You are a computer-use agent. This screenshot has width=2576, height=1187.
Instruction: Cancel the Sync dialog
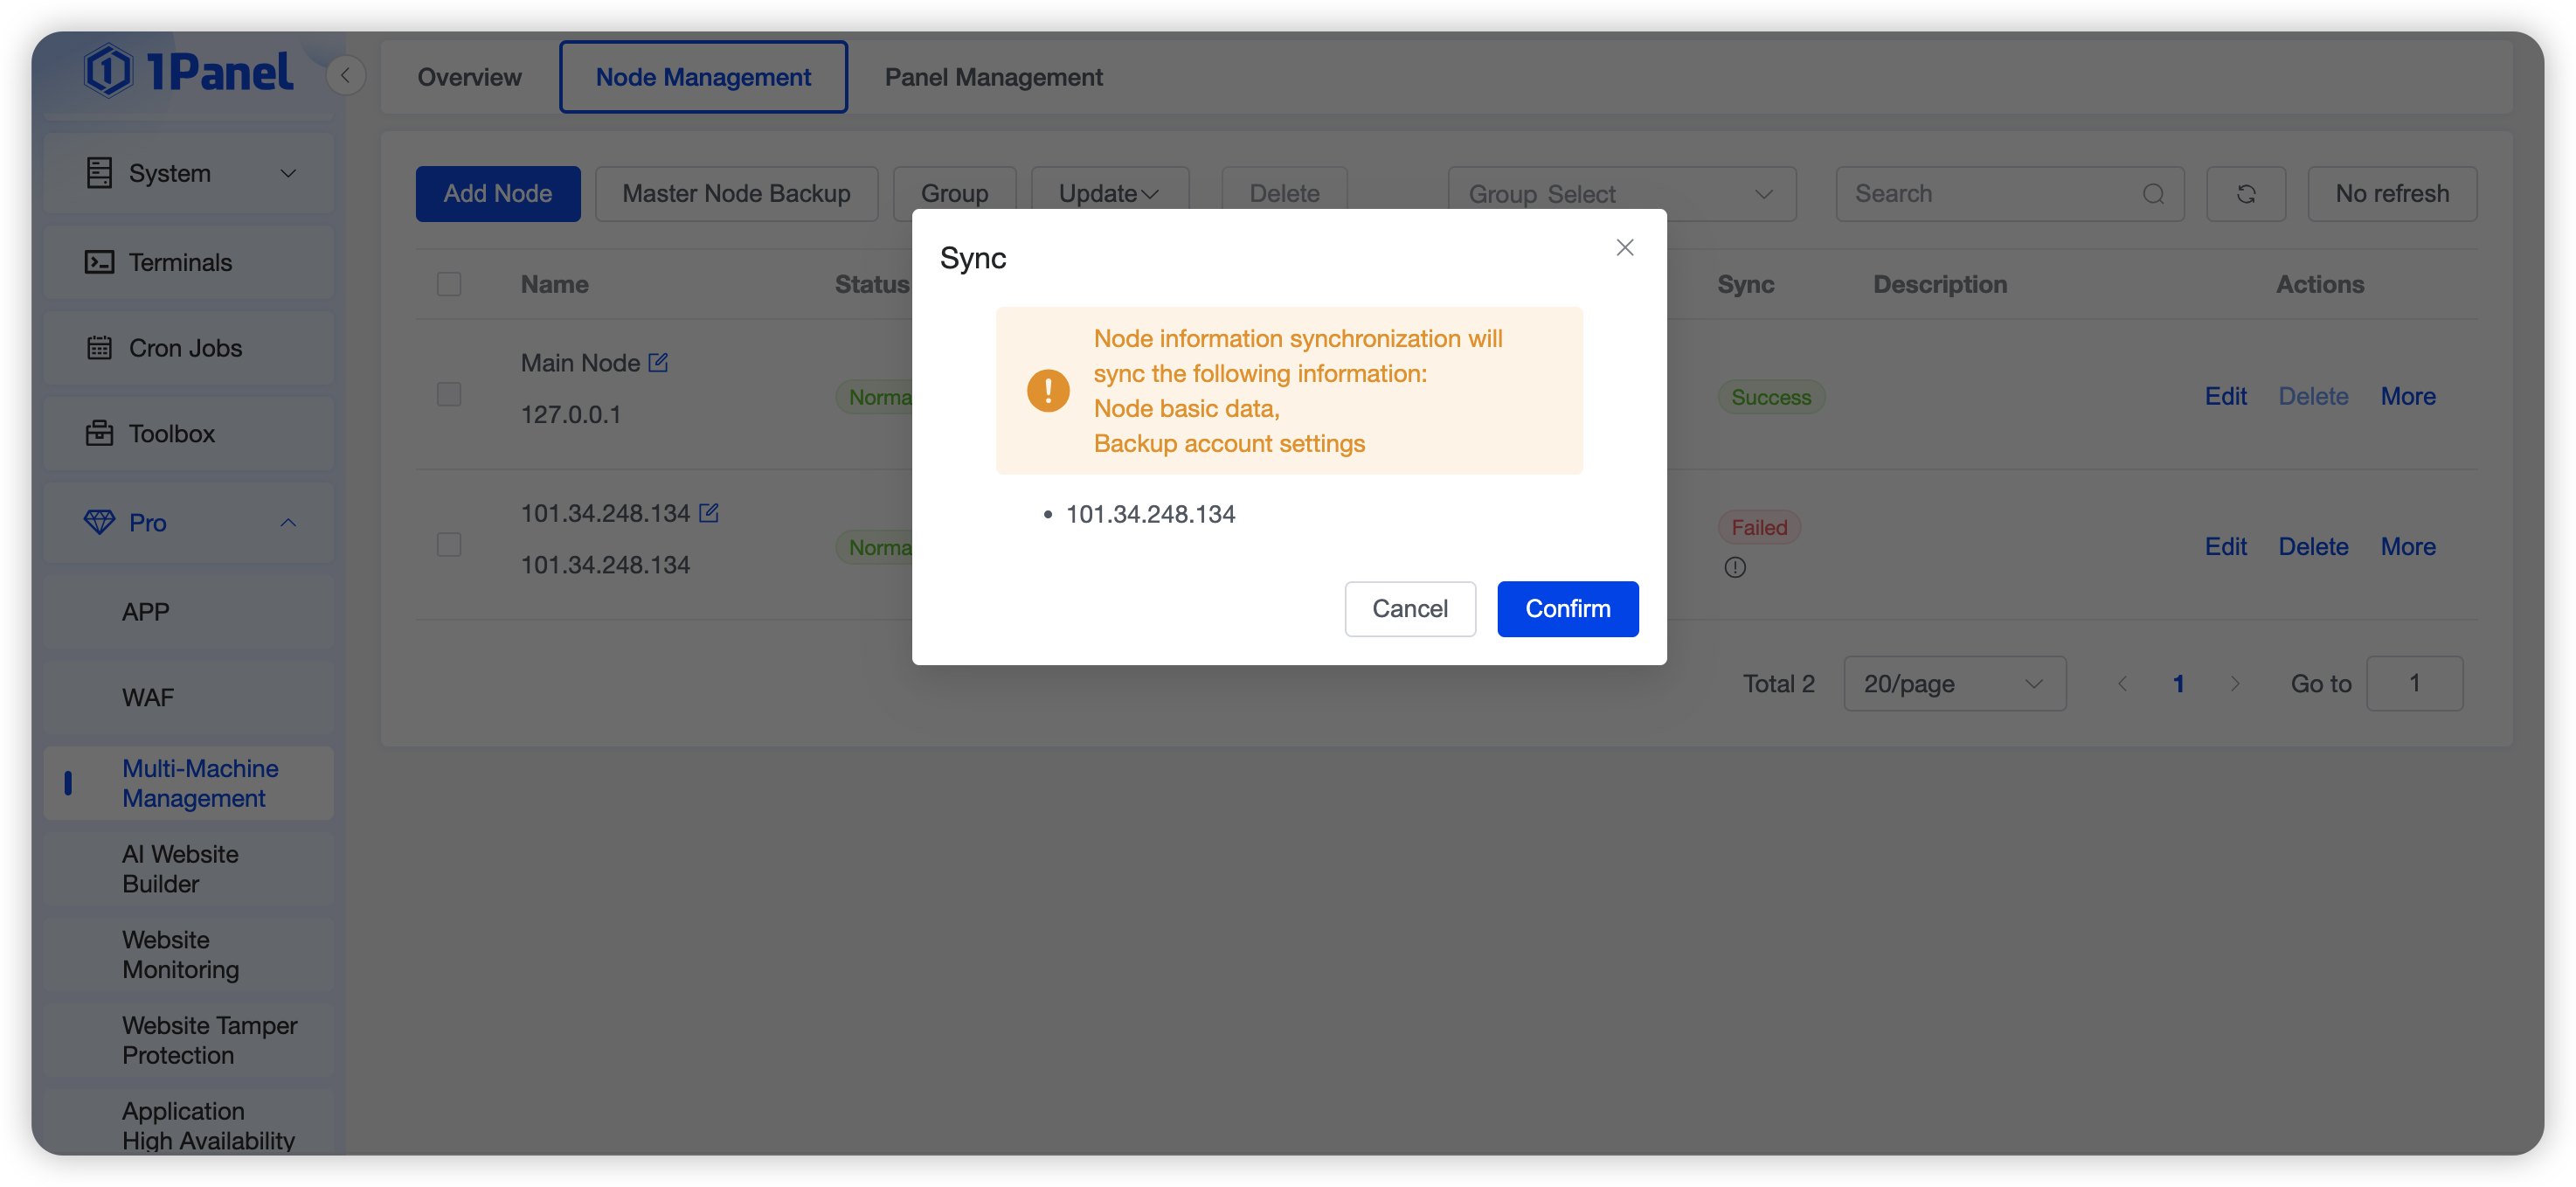[x=1409, y=609]
